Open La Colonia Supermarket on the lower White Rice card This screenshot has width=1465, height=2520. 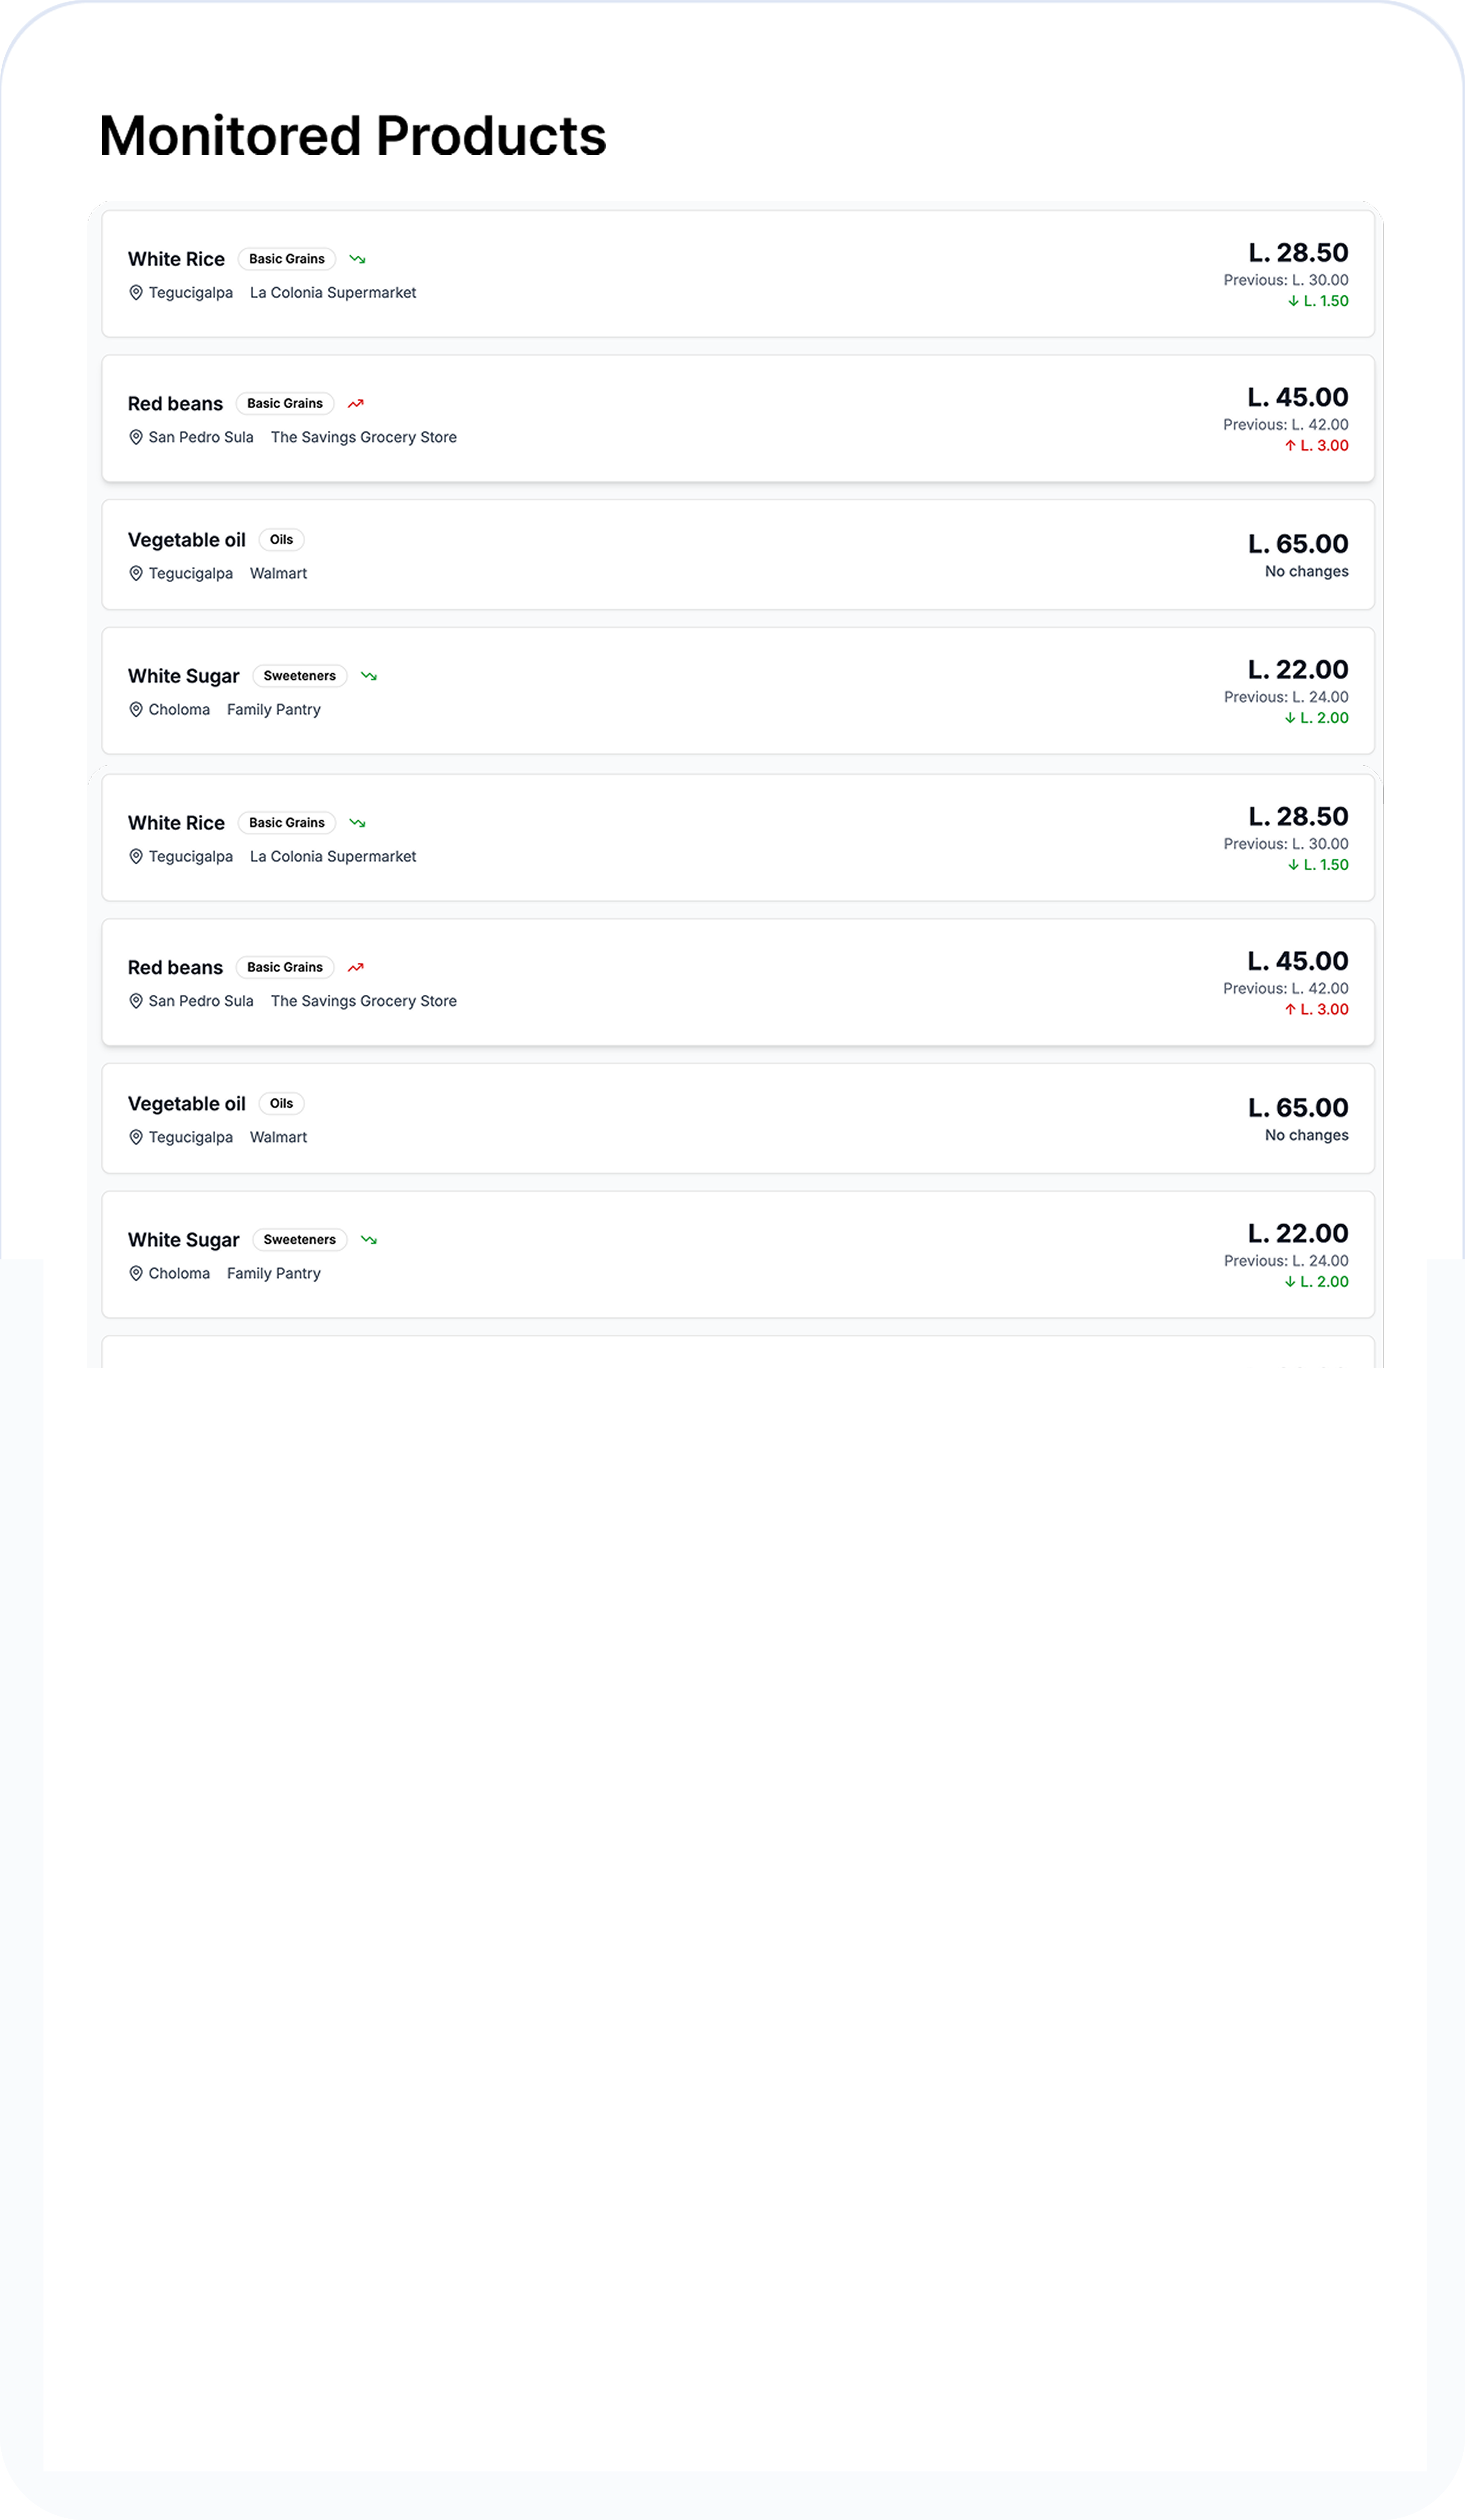(x=333, y=857)
